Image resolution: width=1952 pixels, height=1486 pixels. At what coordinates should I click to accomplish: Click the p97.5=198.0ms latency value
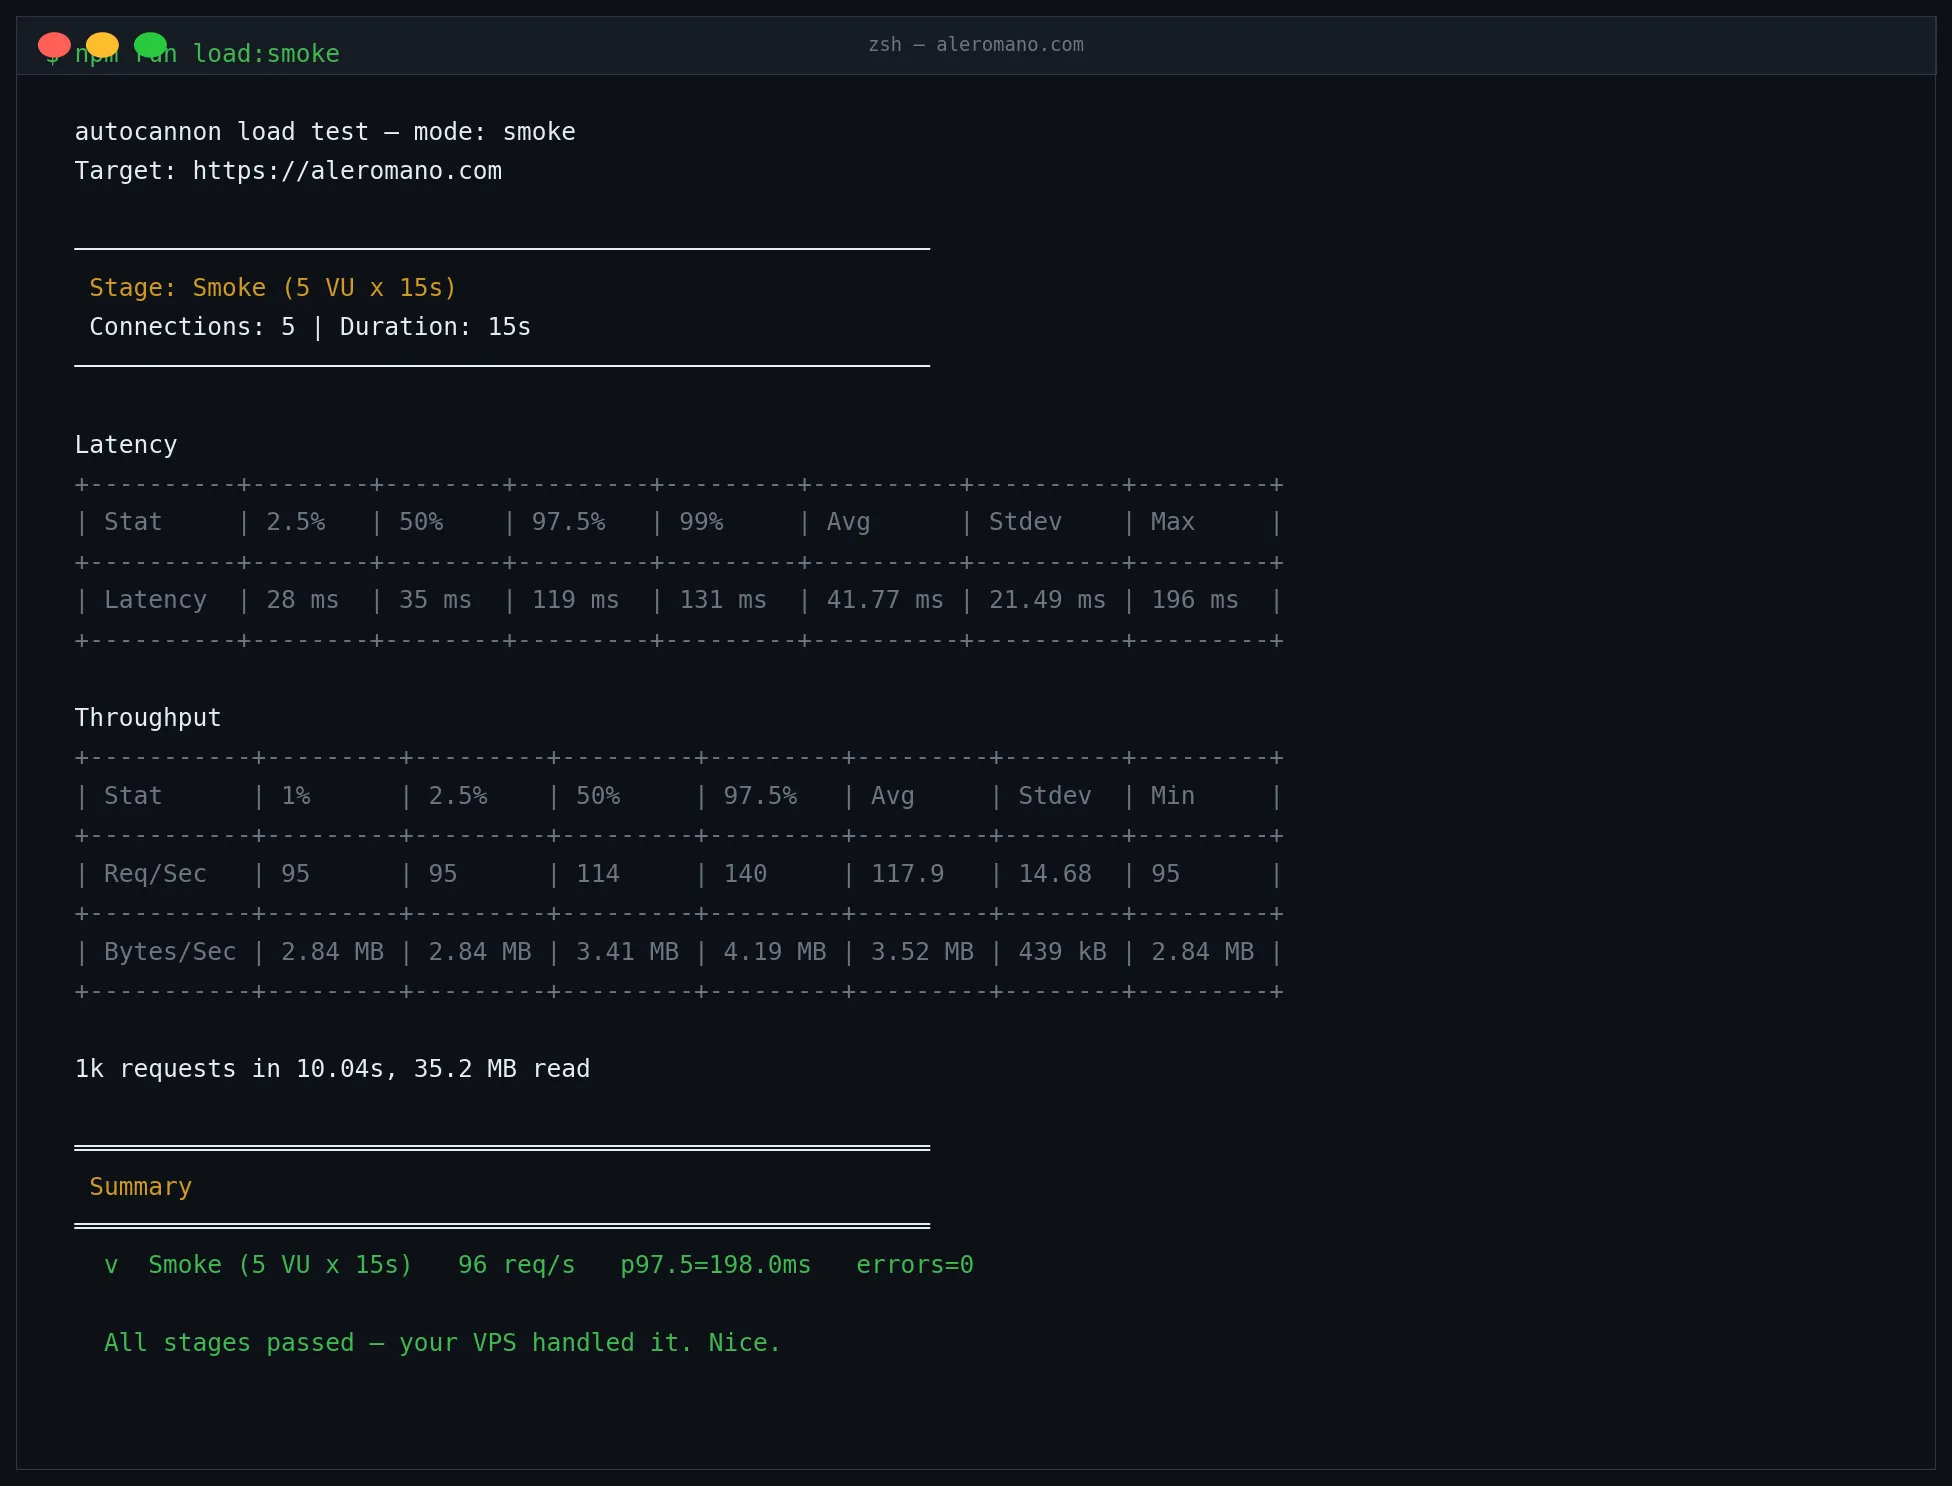pos(716,1265)
